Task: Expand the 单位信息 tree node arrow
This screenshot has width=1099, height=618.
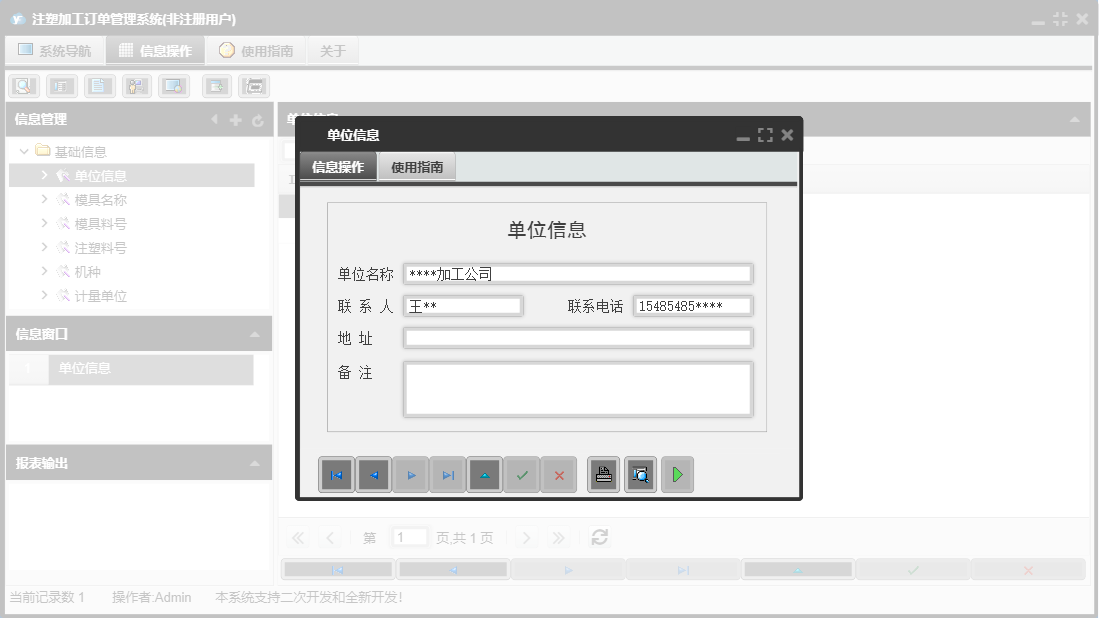Action: pos(44,175)
